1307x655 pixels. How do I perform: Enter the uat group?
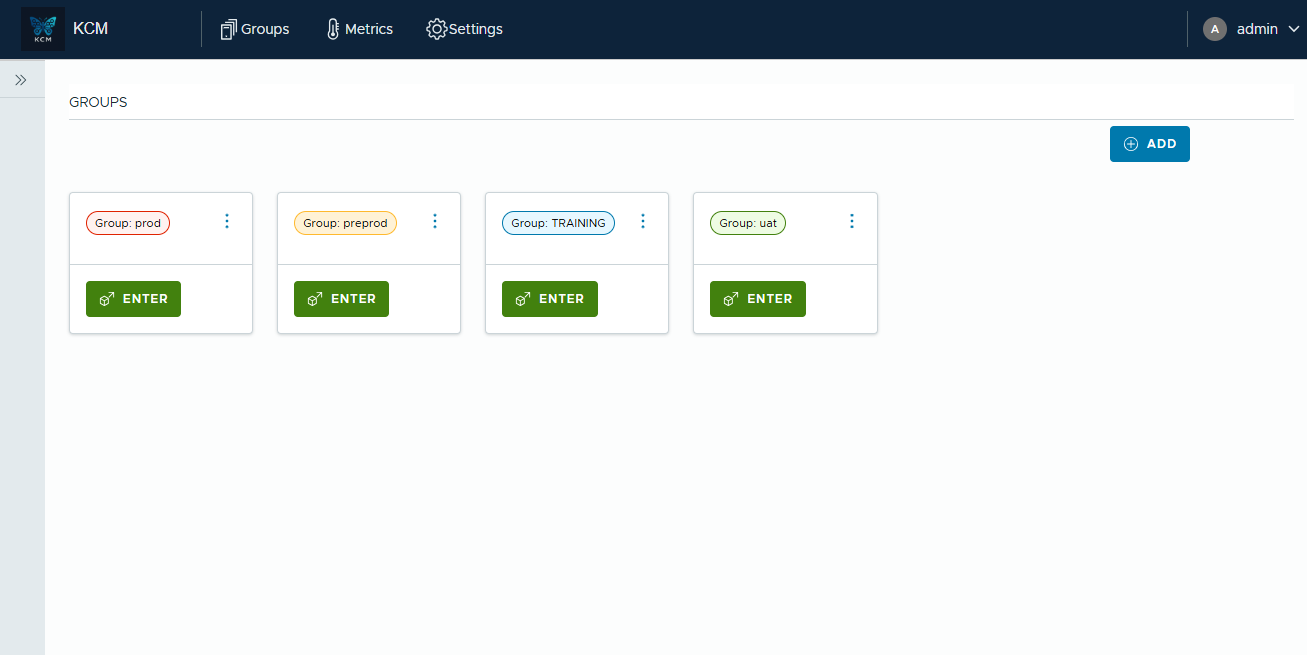pyautogui.click(x=757, y=299)
